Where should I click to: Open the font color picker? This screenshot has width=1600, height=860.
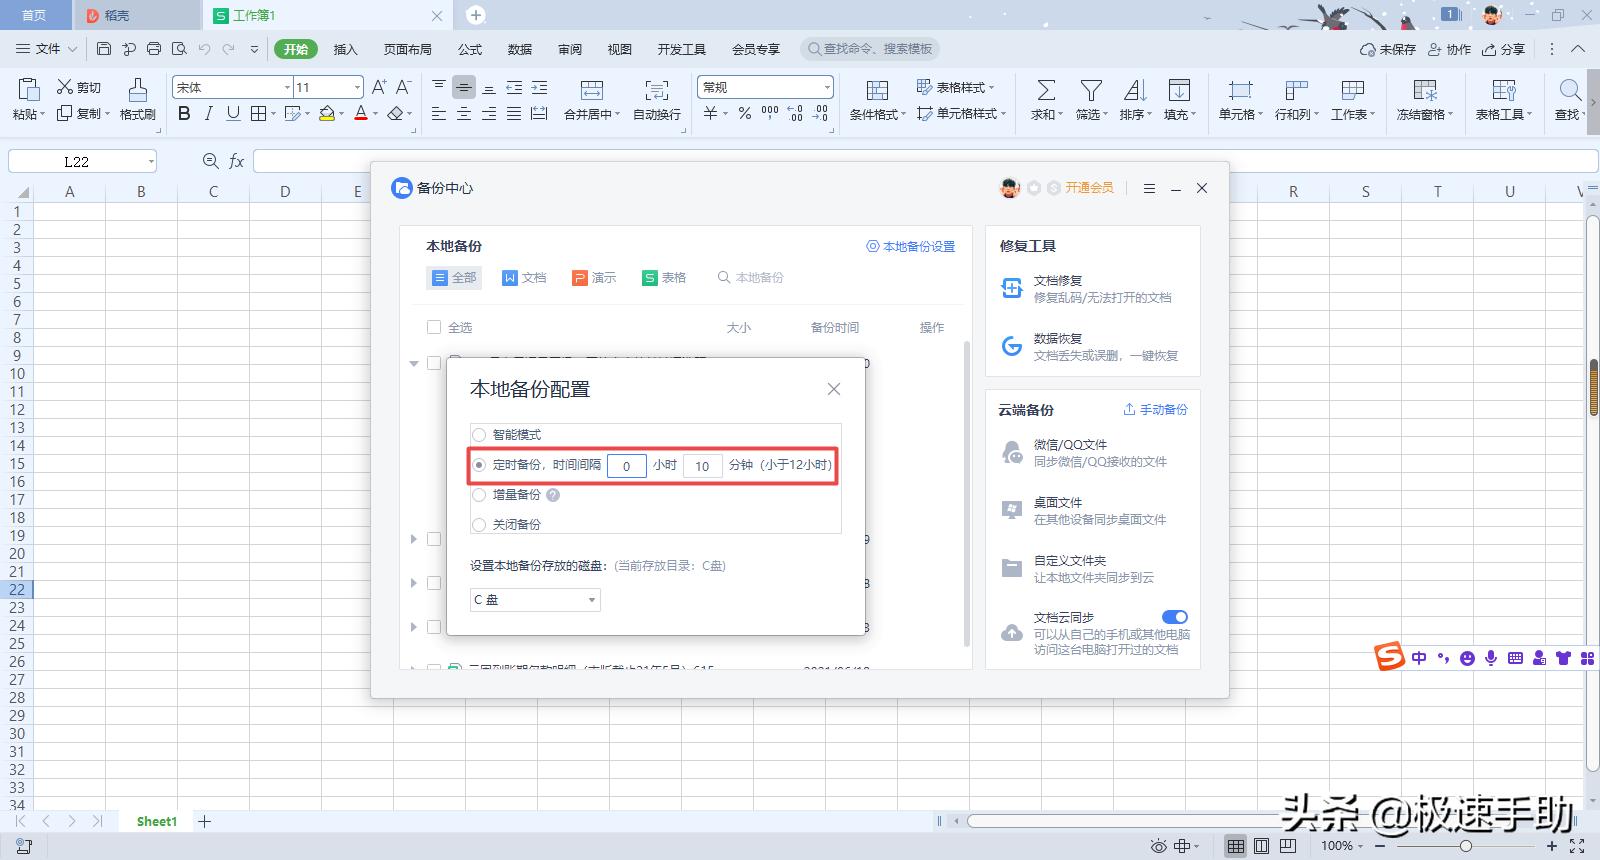(x=376, y=114)
